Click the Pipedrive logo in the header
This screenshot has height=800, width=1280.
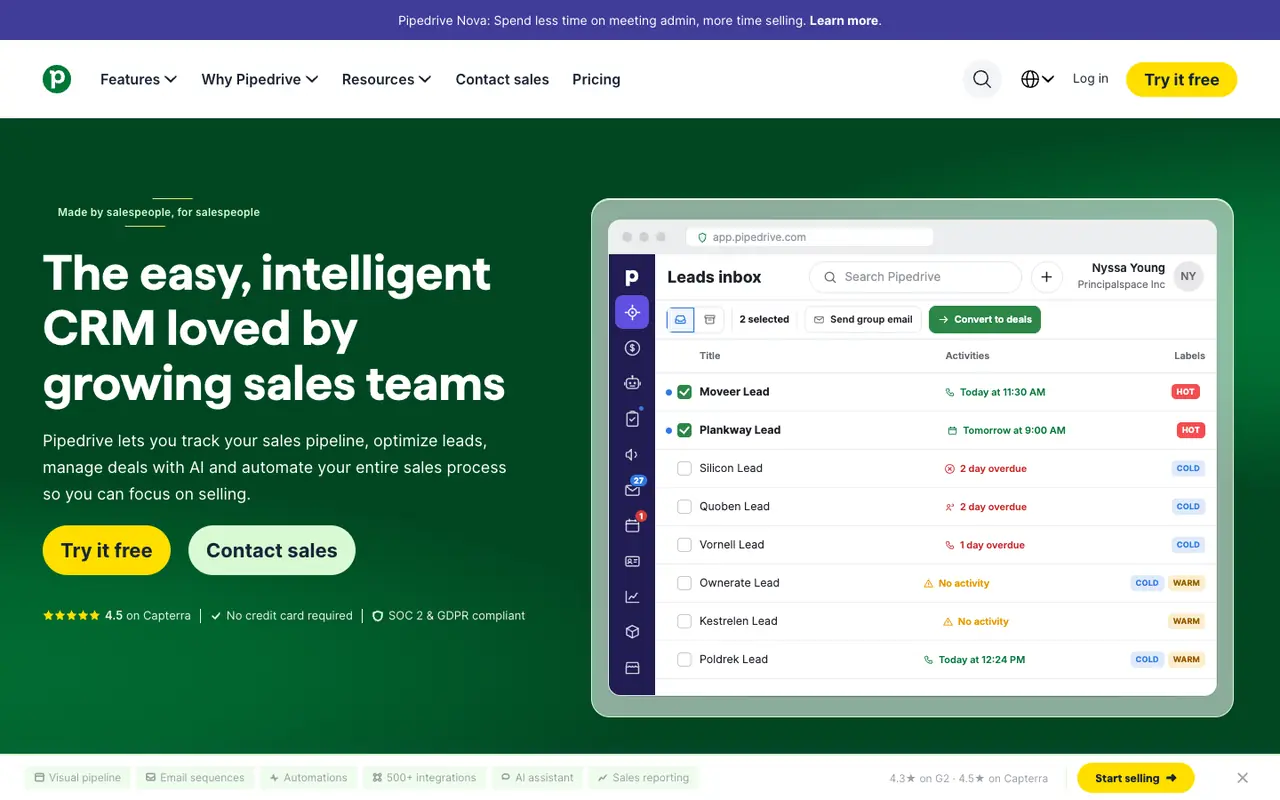(57, 79)
